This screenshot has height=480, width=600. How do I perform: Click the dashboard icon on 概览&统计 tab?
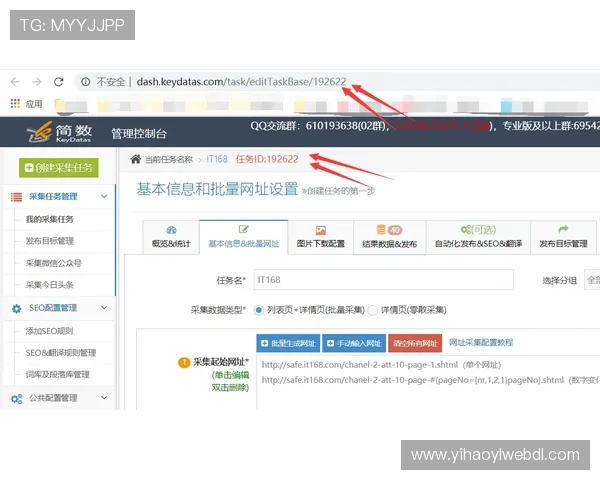pyautogui.click(x=171, y=230)
